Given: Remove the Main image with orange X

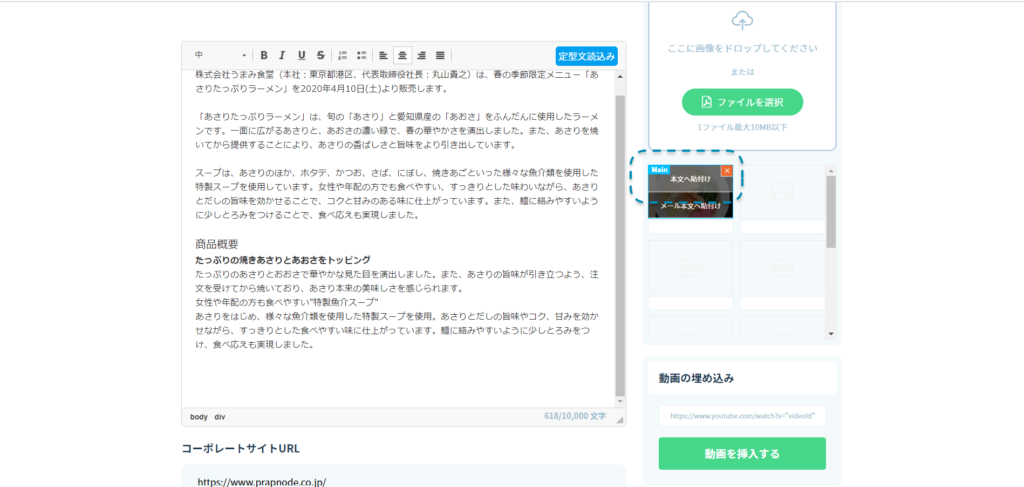Looking at the screenshot, I should 727,170.
